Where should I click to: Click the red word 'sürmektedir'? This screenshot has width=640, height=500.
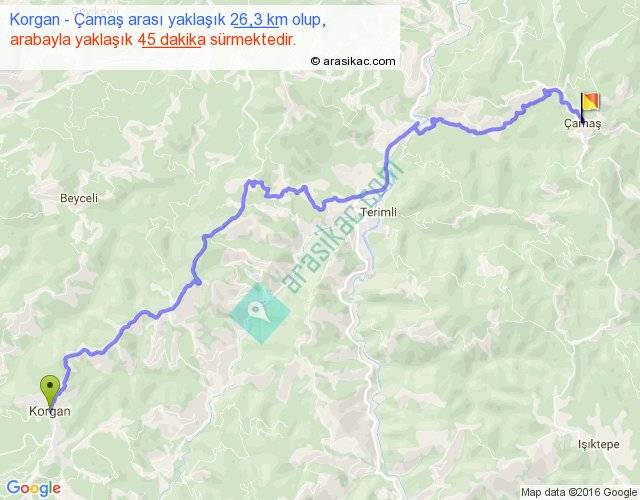tap(252, 40)
